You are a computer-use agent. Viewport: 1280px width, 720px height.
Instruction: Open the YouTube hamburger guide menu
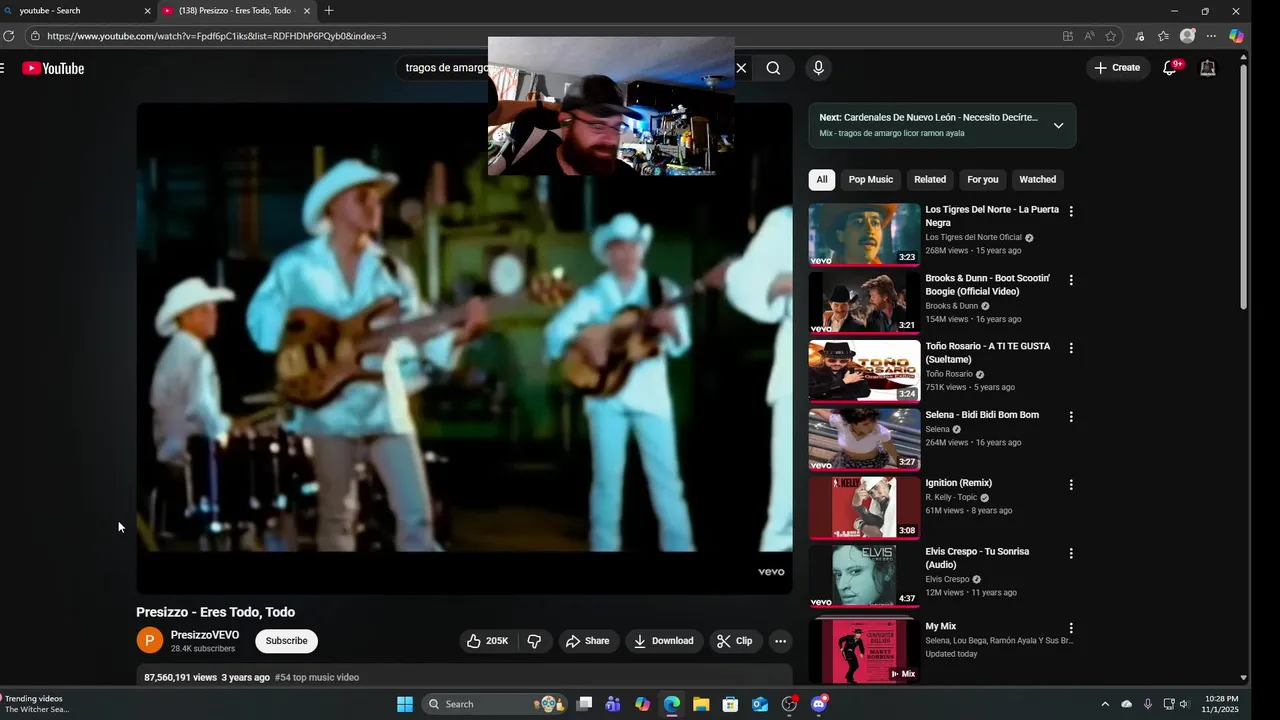[2, 68]
